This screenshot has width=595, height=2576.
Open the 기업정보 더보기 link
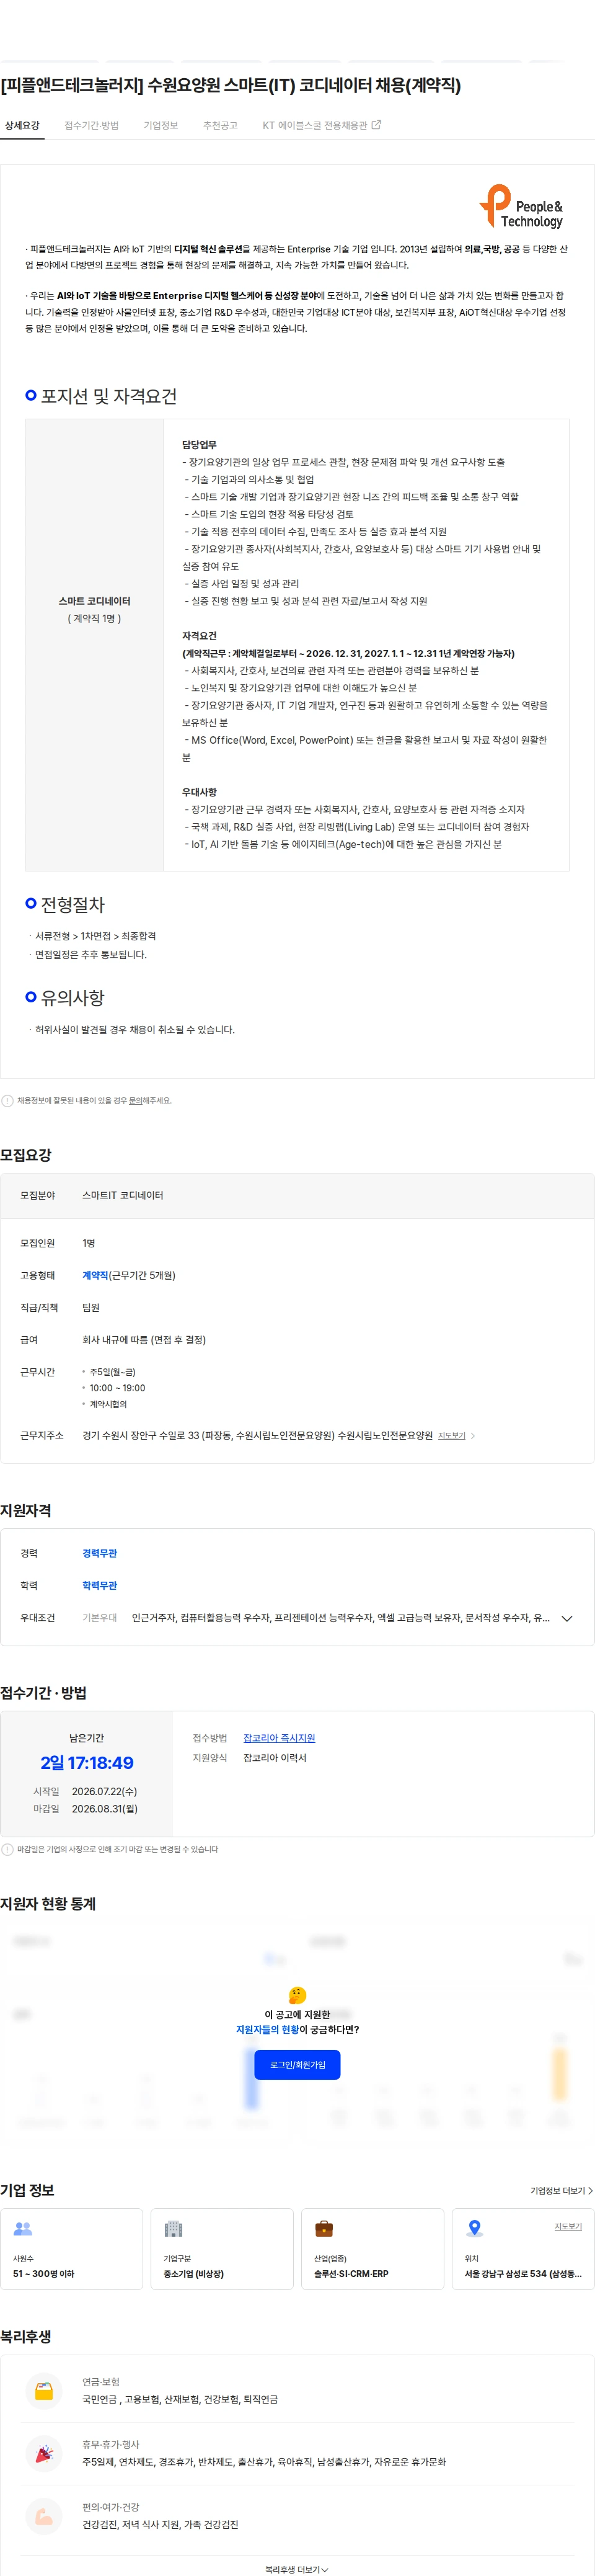click(x=561, y=2190)
